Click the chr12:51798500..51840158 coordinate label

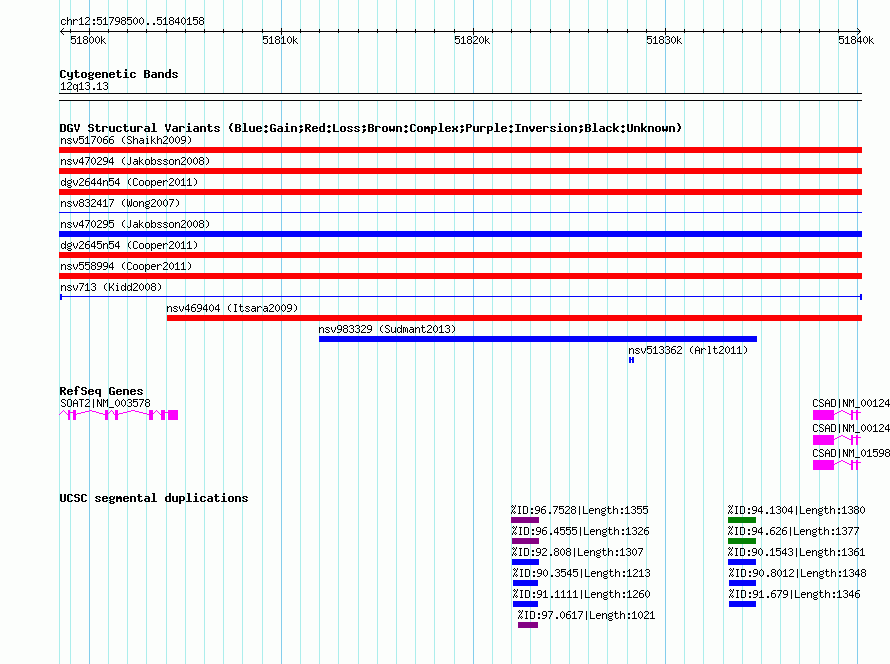click(132, 22)
